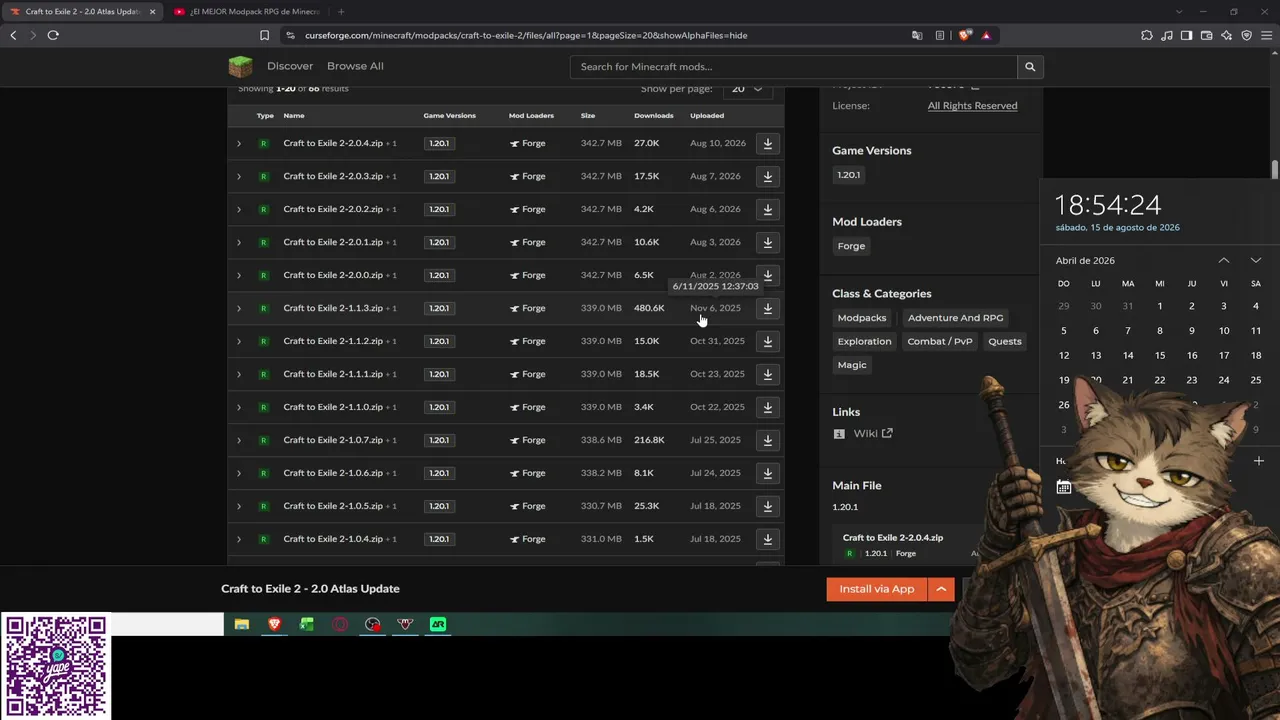Download Craft to Exile 2-2.0.2.zip file

(767, 209)
